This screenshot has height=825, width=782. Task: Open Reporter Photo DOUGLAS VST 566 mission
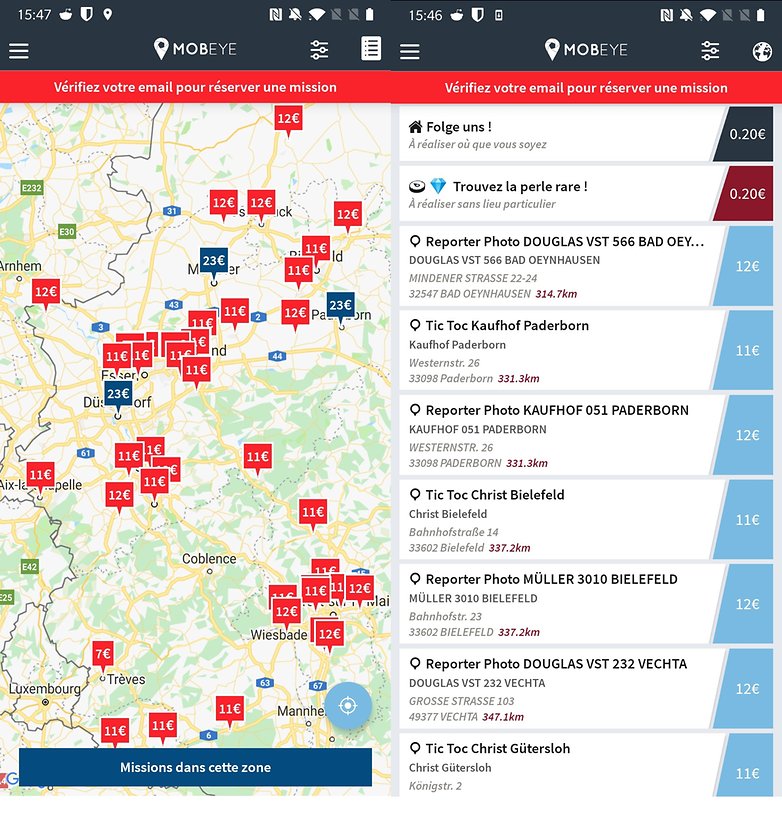[x=586, y=266]
